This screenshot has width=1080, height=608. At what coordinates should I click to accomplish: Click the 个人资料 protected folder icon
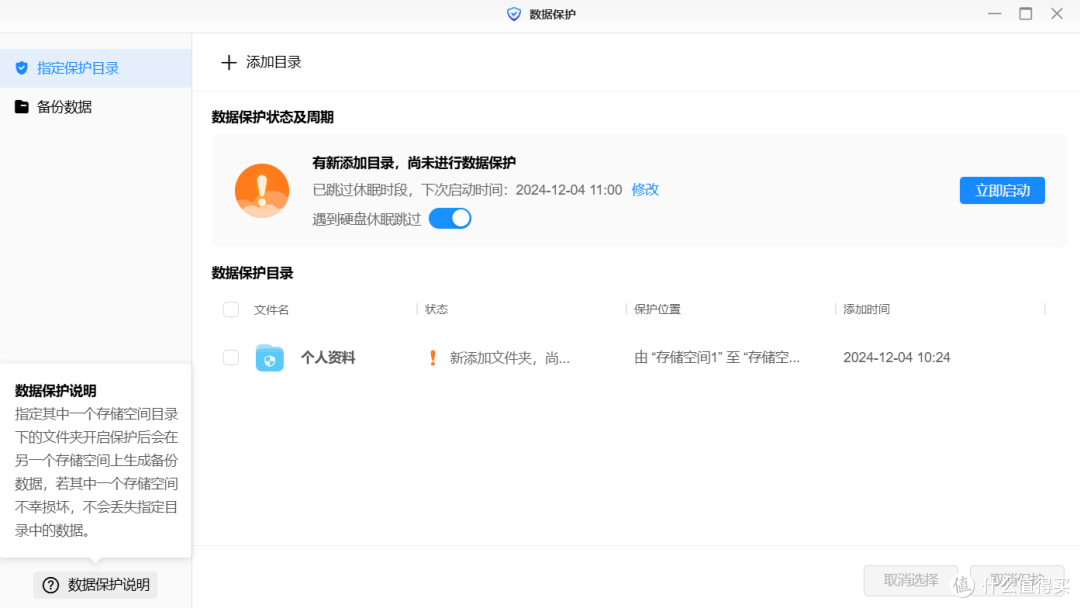(x=269, y=358)
